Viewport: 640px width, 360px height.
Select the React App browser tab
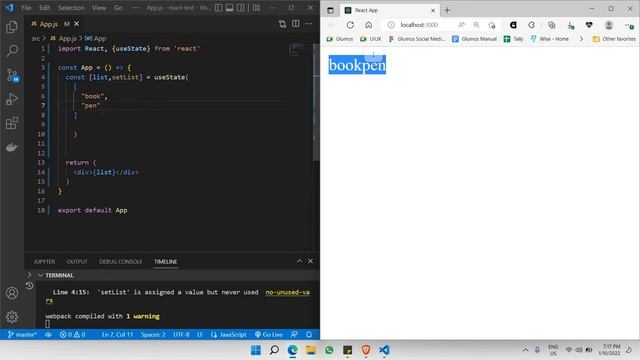(390, 10)
